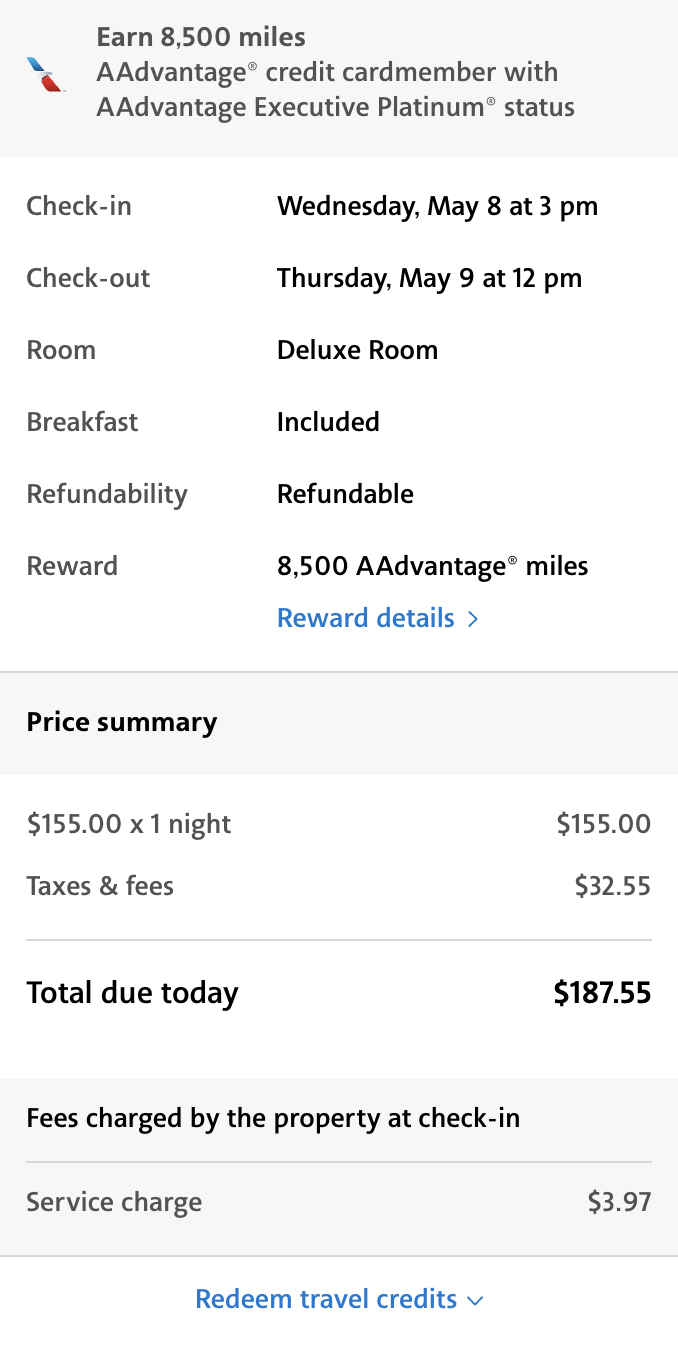
Task: Click the Taxes & fees amount $32.55
Action: tap(612, 886)
